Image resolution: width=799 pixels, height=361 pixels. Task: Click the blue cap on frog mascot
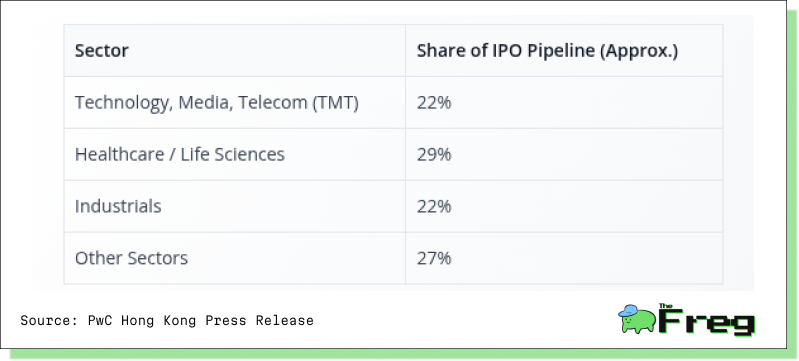(628, 310)
